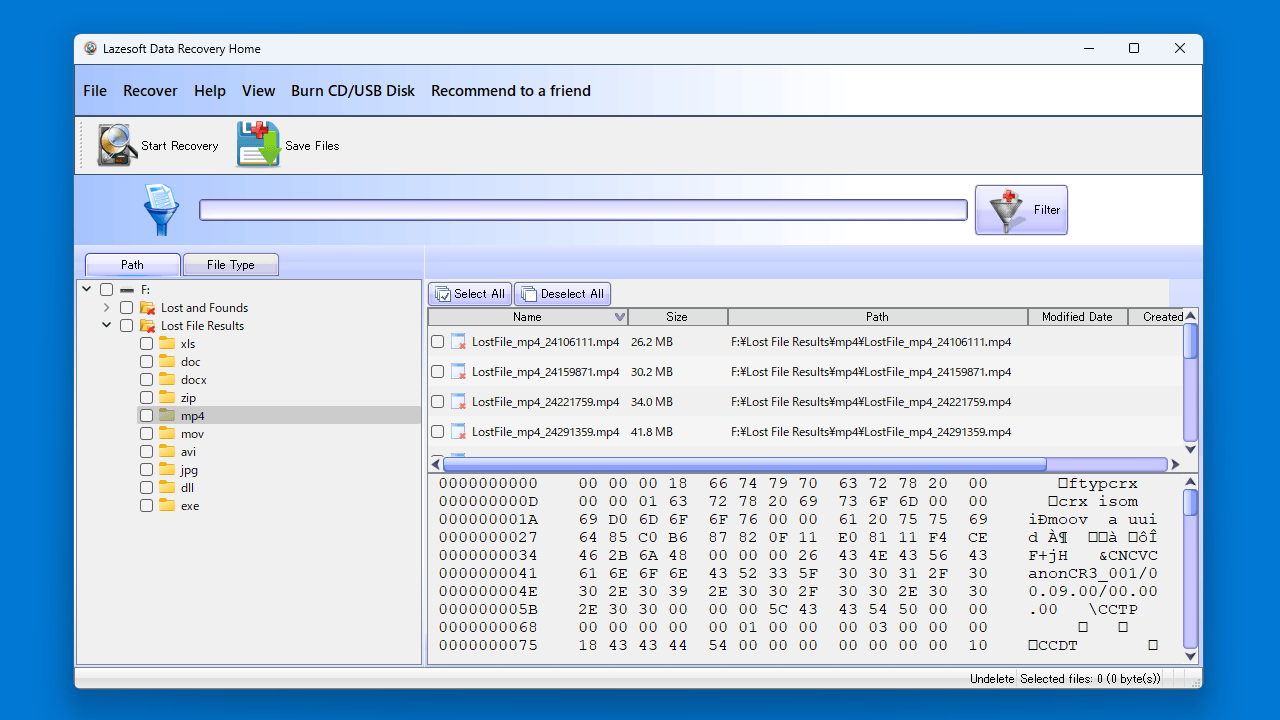Open the Help menu

click(x=210, y=91)
